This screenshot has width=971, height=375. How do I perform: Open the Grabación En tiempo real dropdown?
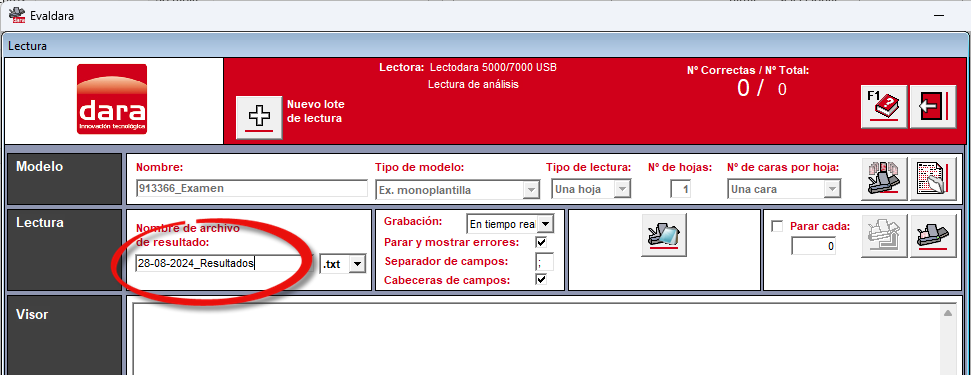pyautogui.click(x=546, y=223)
